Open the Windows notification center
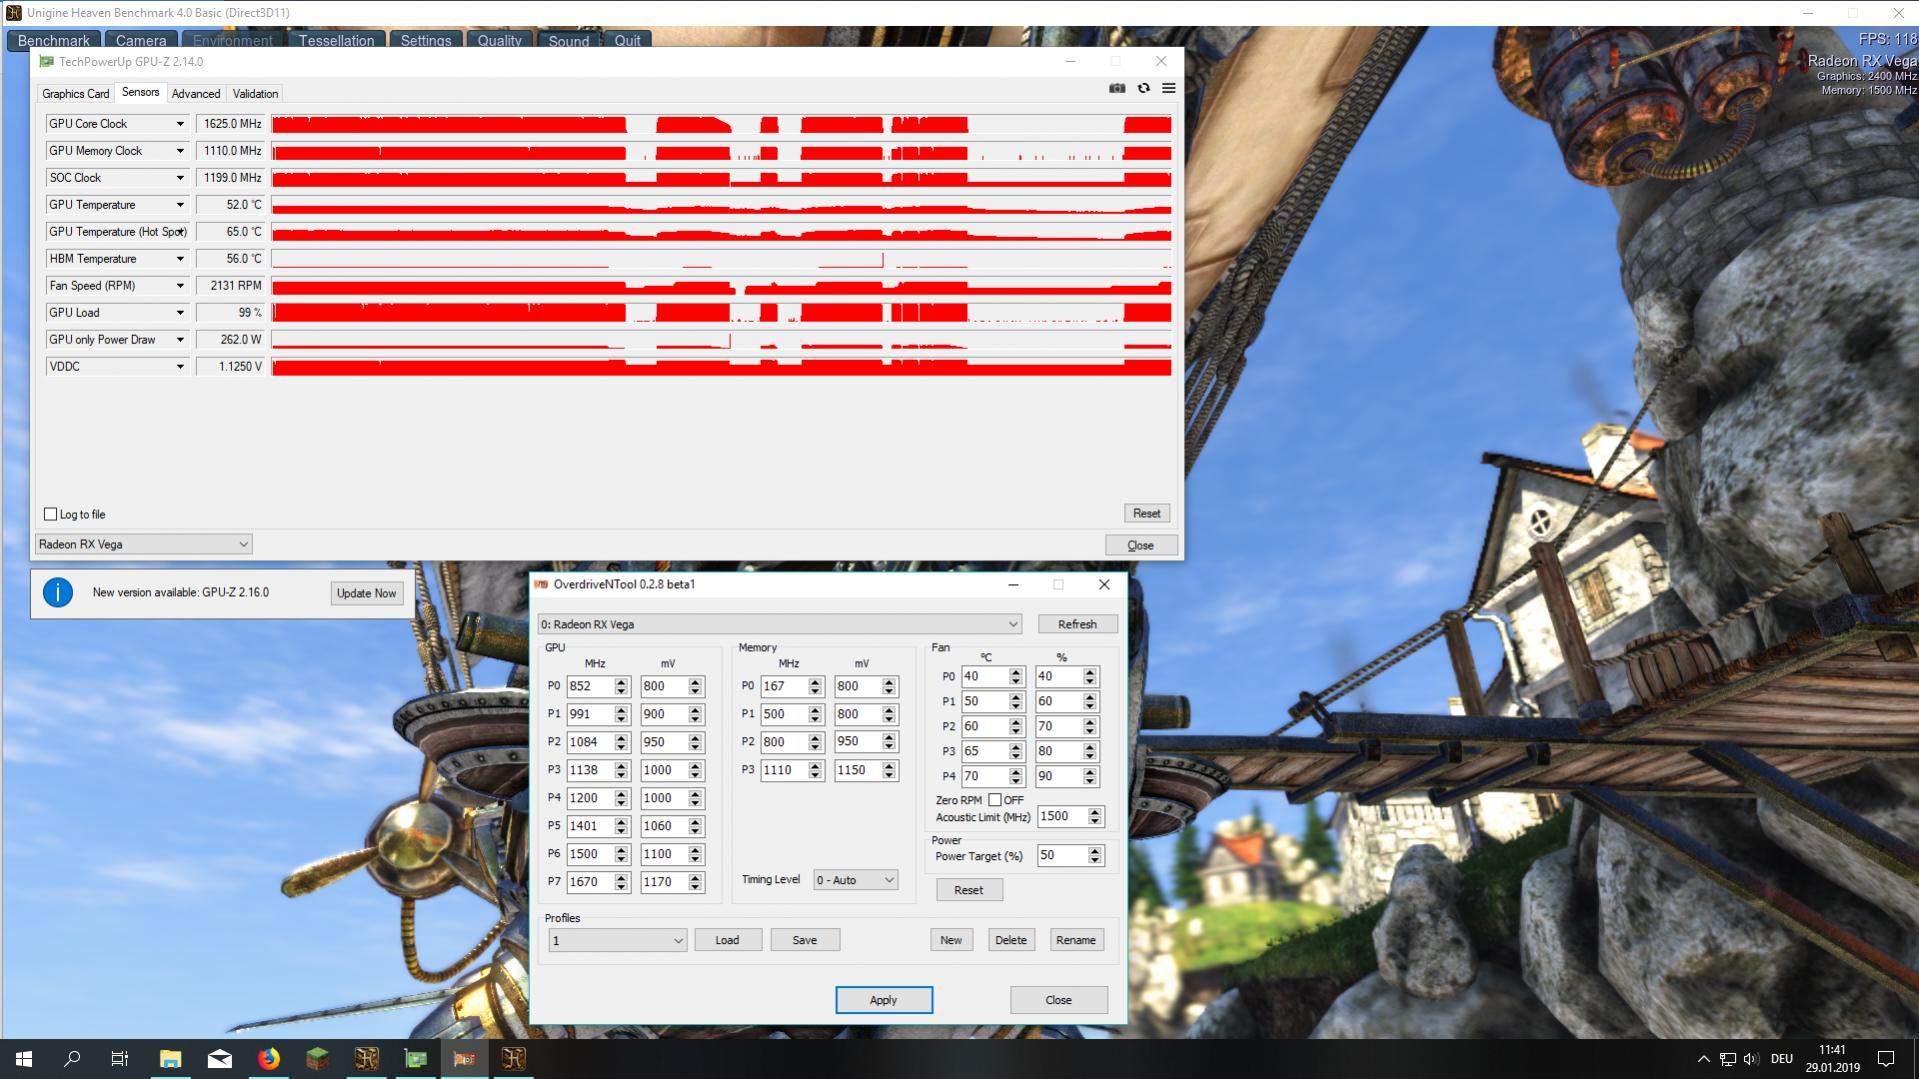Image resolution: width=1919 pixels, height=1079 pixels. [1886, 1058]
